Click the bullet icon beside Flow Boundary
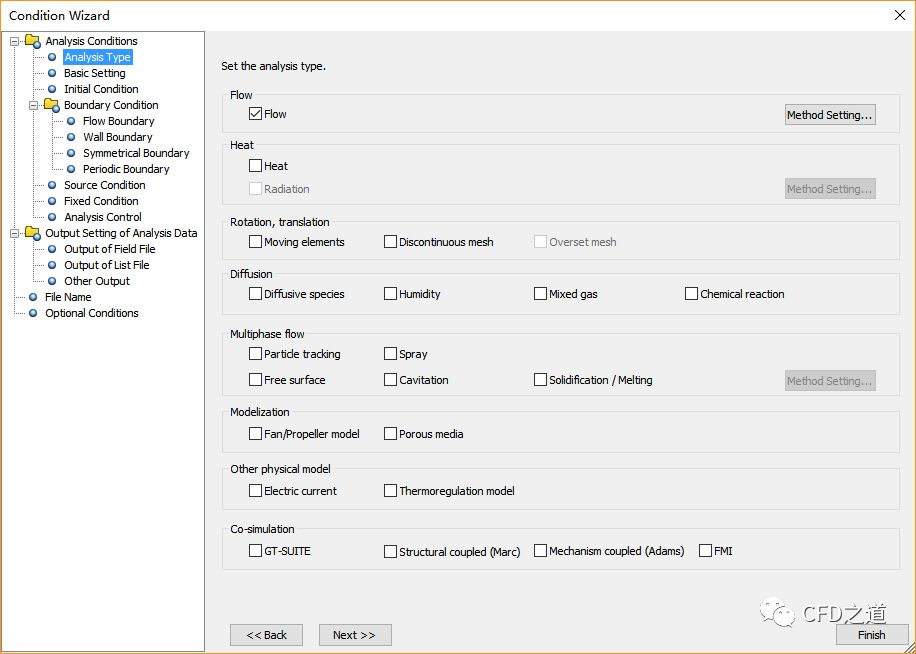The width and height of the screenshot is (916, 654). 71,121
